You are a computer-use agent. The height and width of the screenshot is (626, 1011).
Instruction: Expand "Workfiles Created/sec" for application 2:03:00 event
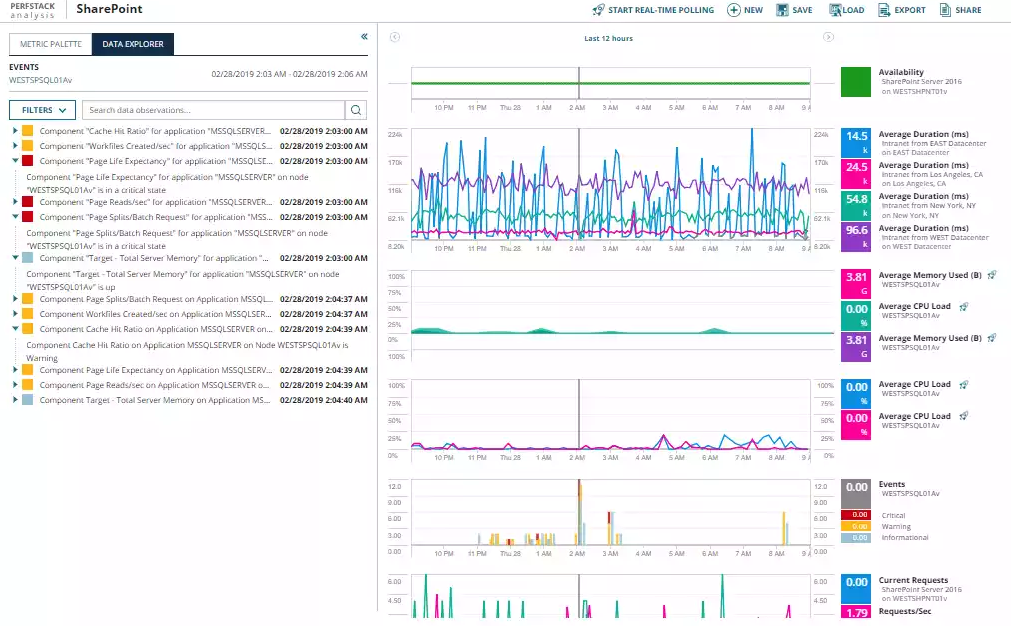point(15,146)
